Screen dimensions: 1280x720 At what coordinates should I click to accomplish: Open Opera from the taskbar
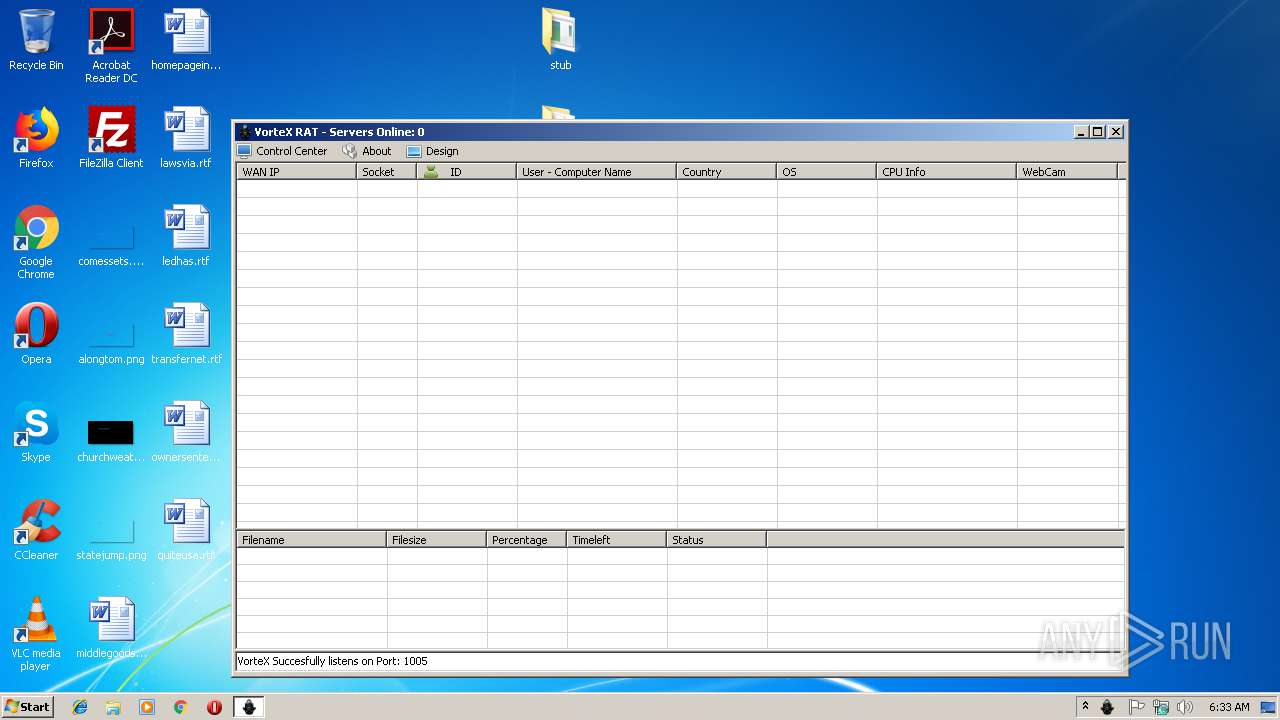(214, 707)
